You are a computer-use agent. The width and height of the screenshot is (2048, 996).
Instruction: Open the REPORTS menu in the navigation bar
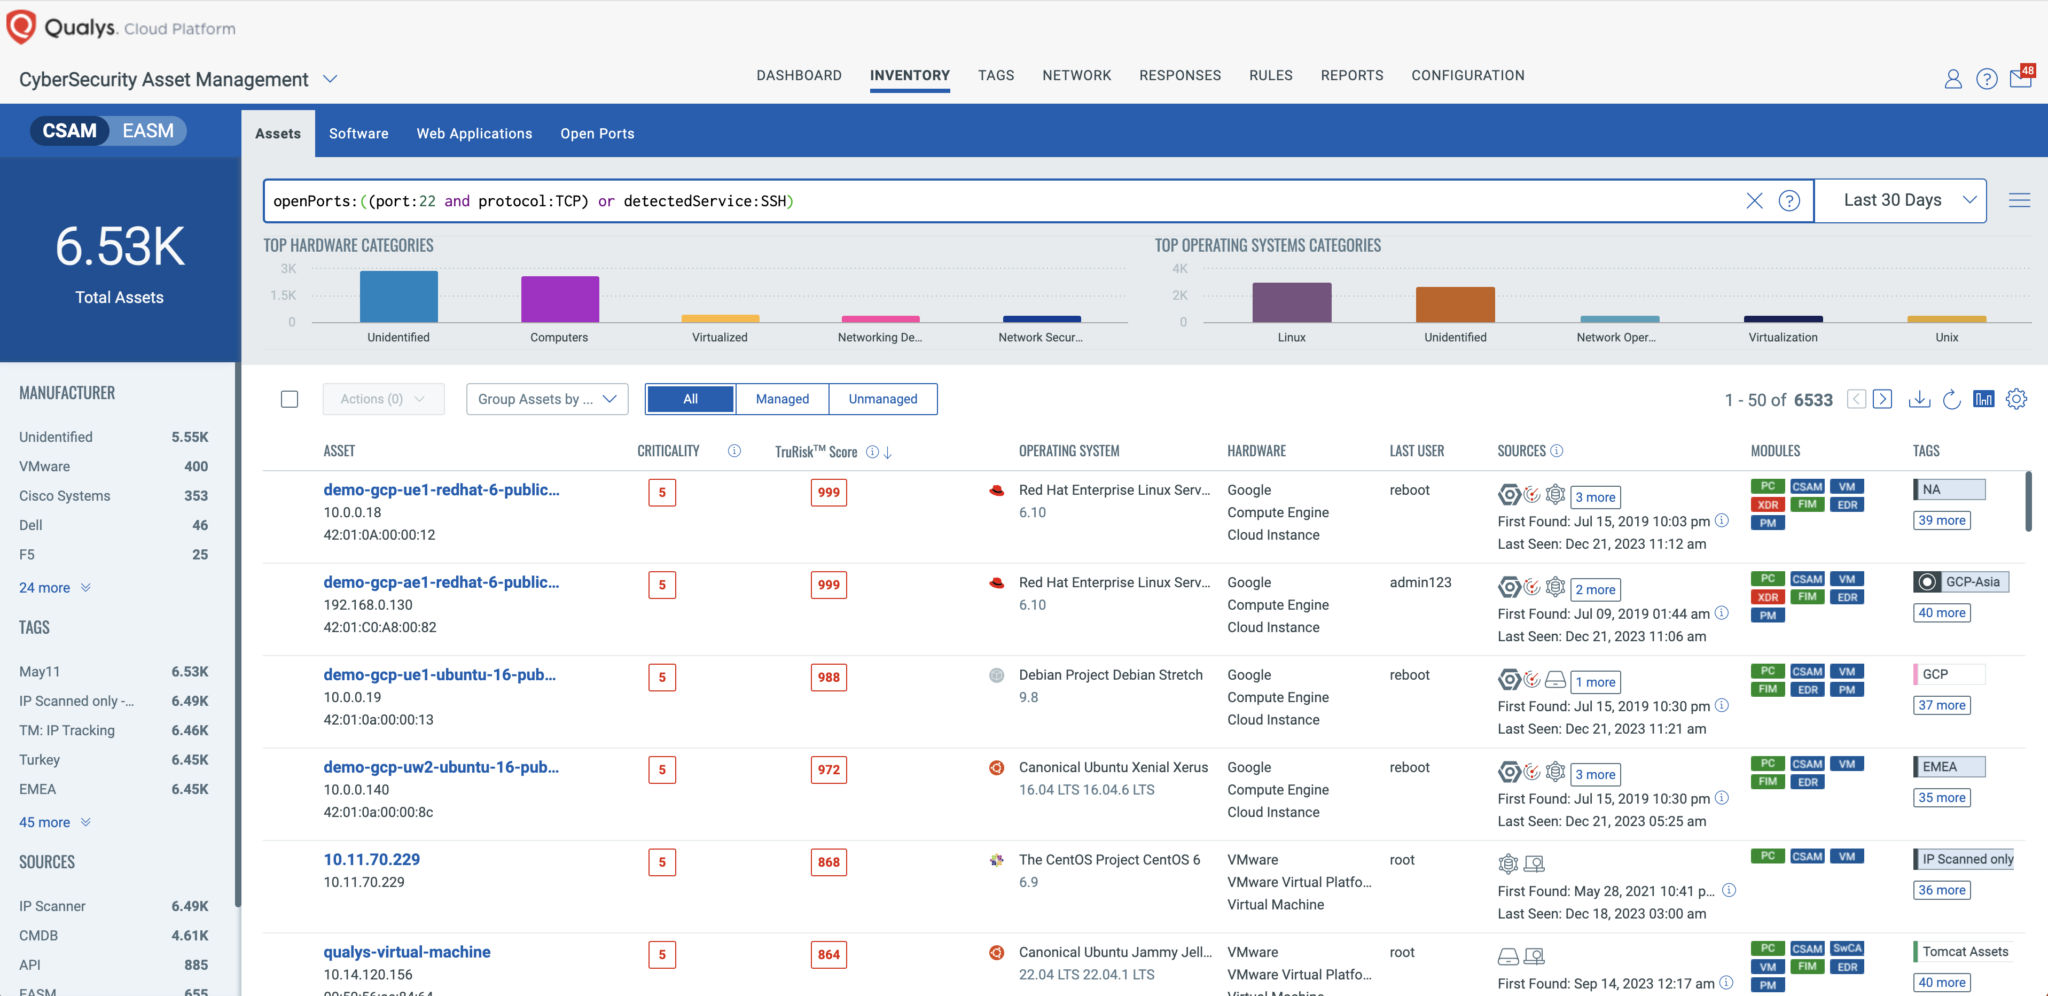pos(1352,75)
